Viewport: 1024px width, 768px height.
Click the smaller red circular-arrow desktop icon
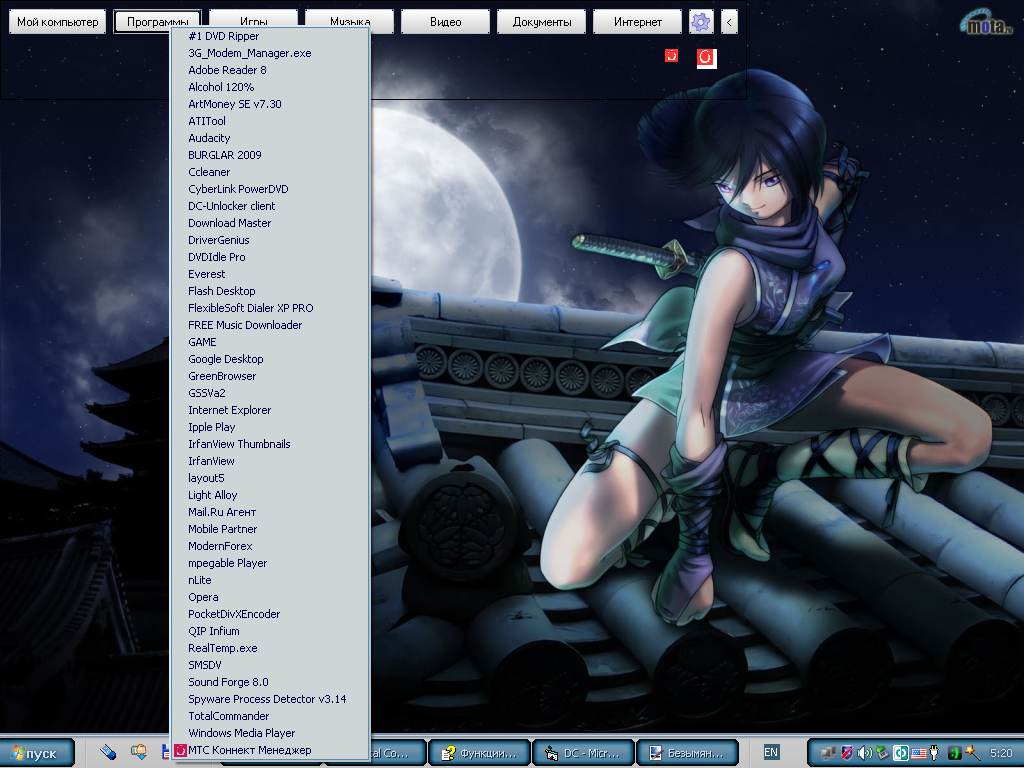pos(671,56)
